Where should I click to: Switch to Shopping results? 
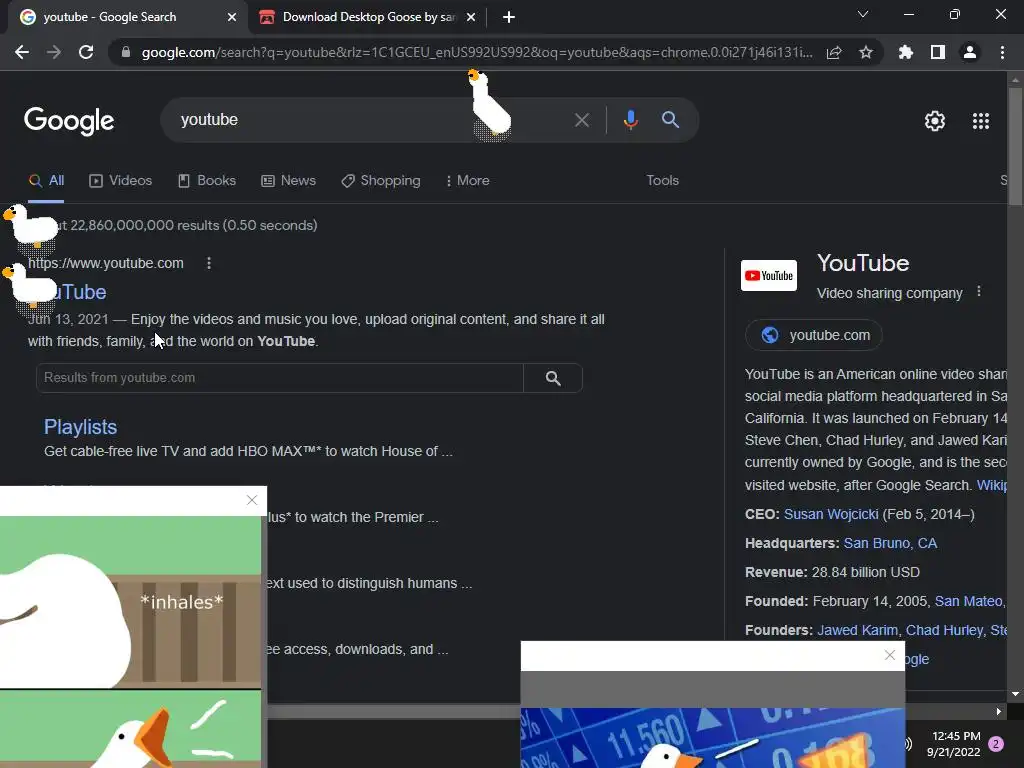pyautogui.click(x=381, y=181)
